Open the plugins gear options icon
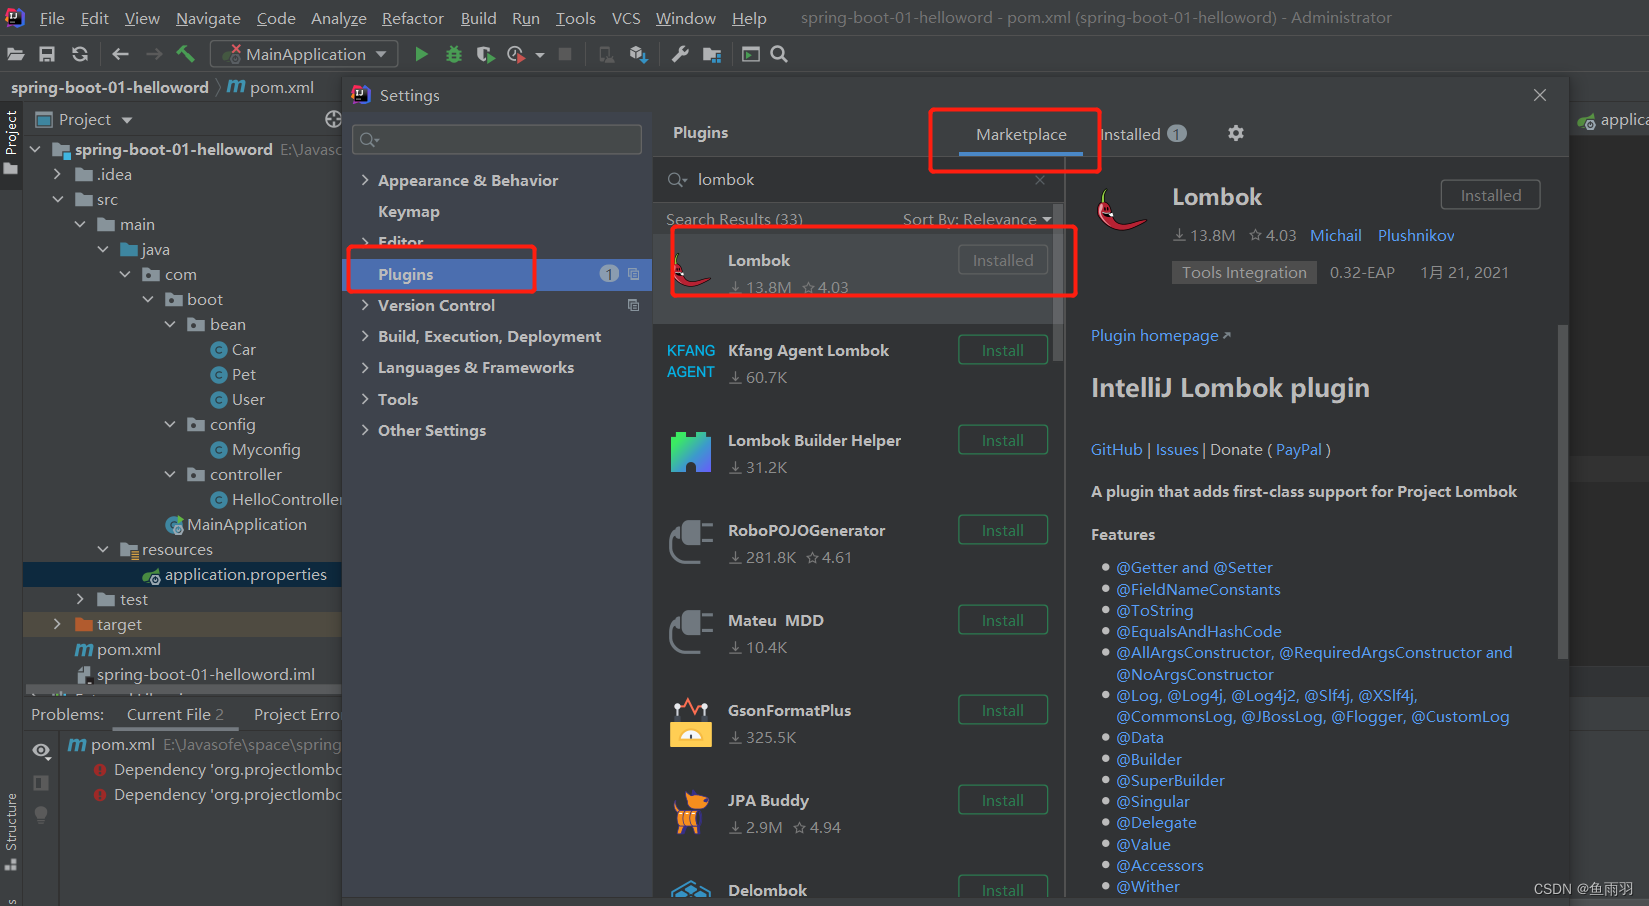The height and width of the screenshot is (906, 1649). click(1236, 133)
